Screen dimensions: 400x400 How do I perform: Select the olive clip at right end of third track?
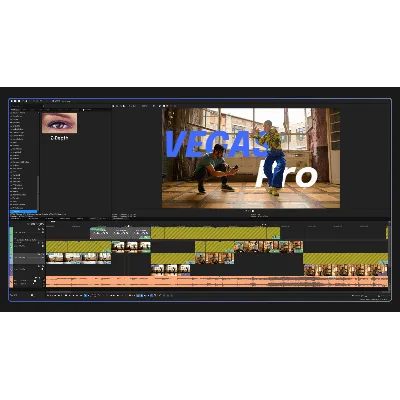point(345,259)
